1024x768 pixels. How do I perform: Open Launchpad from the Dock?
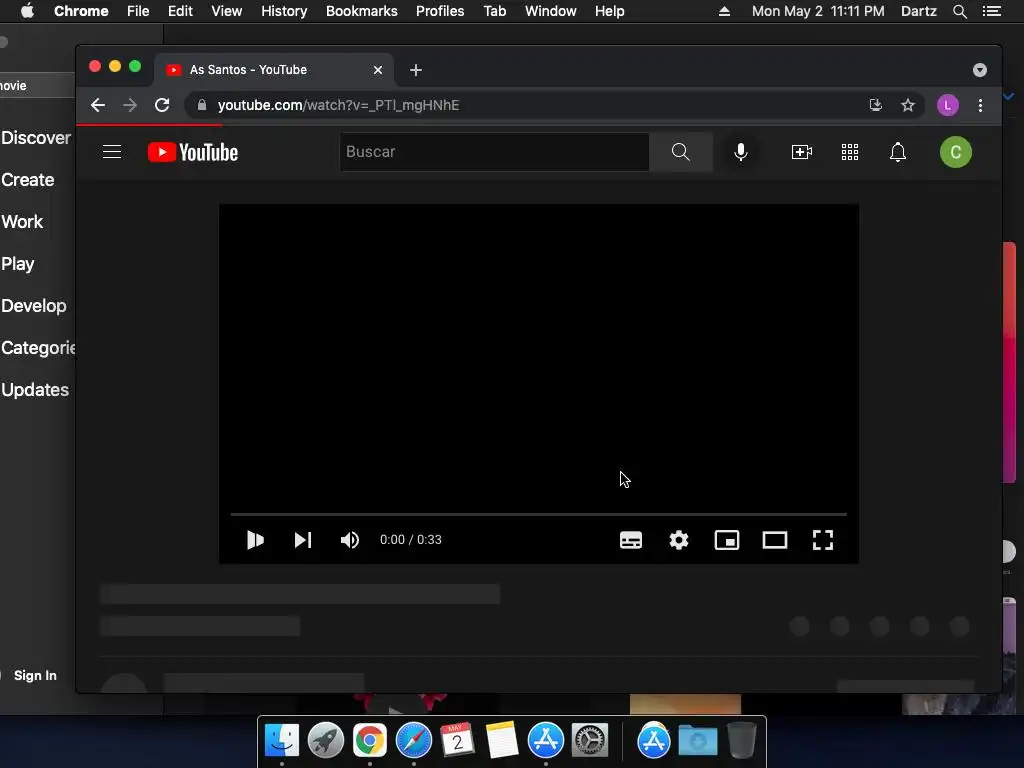click(x=325, y=741)
